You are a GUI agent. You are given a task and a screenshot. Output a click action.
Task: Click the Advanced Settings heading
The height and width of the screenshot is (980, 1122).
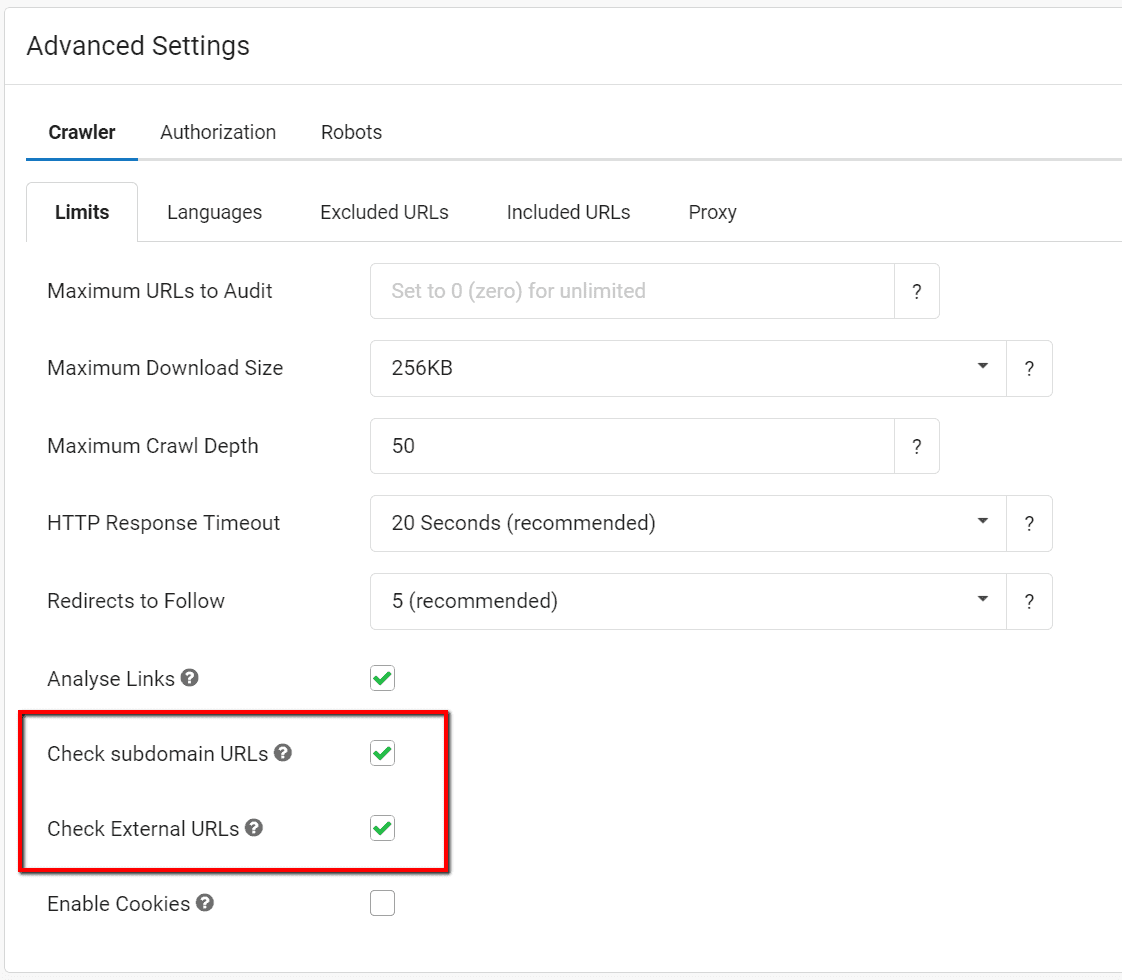(x=138, y=46)
